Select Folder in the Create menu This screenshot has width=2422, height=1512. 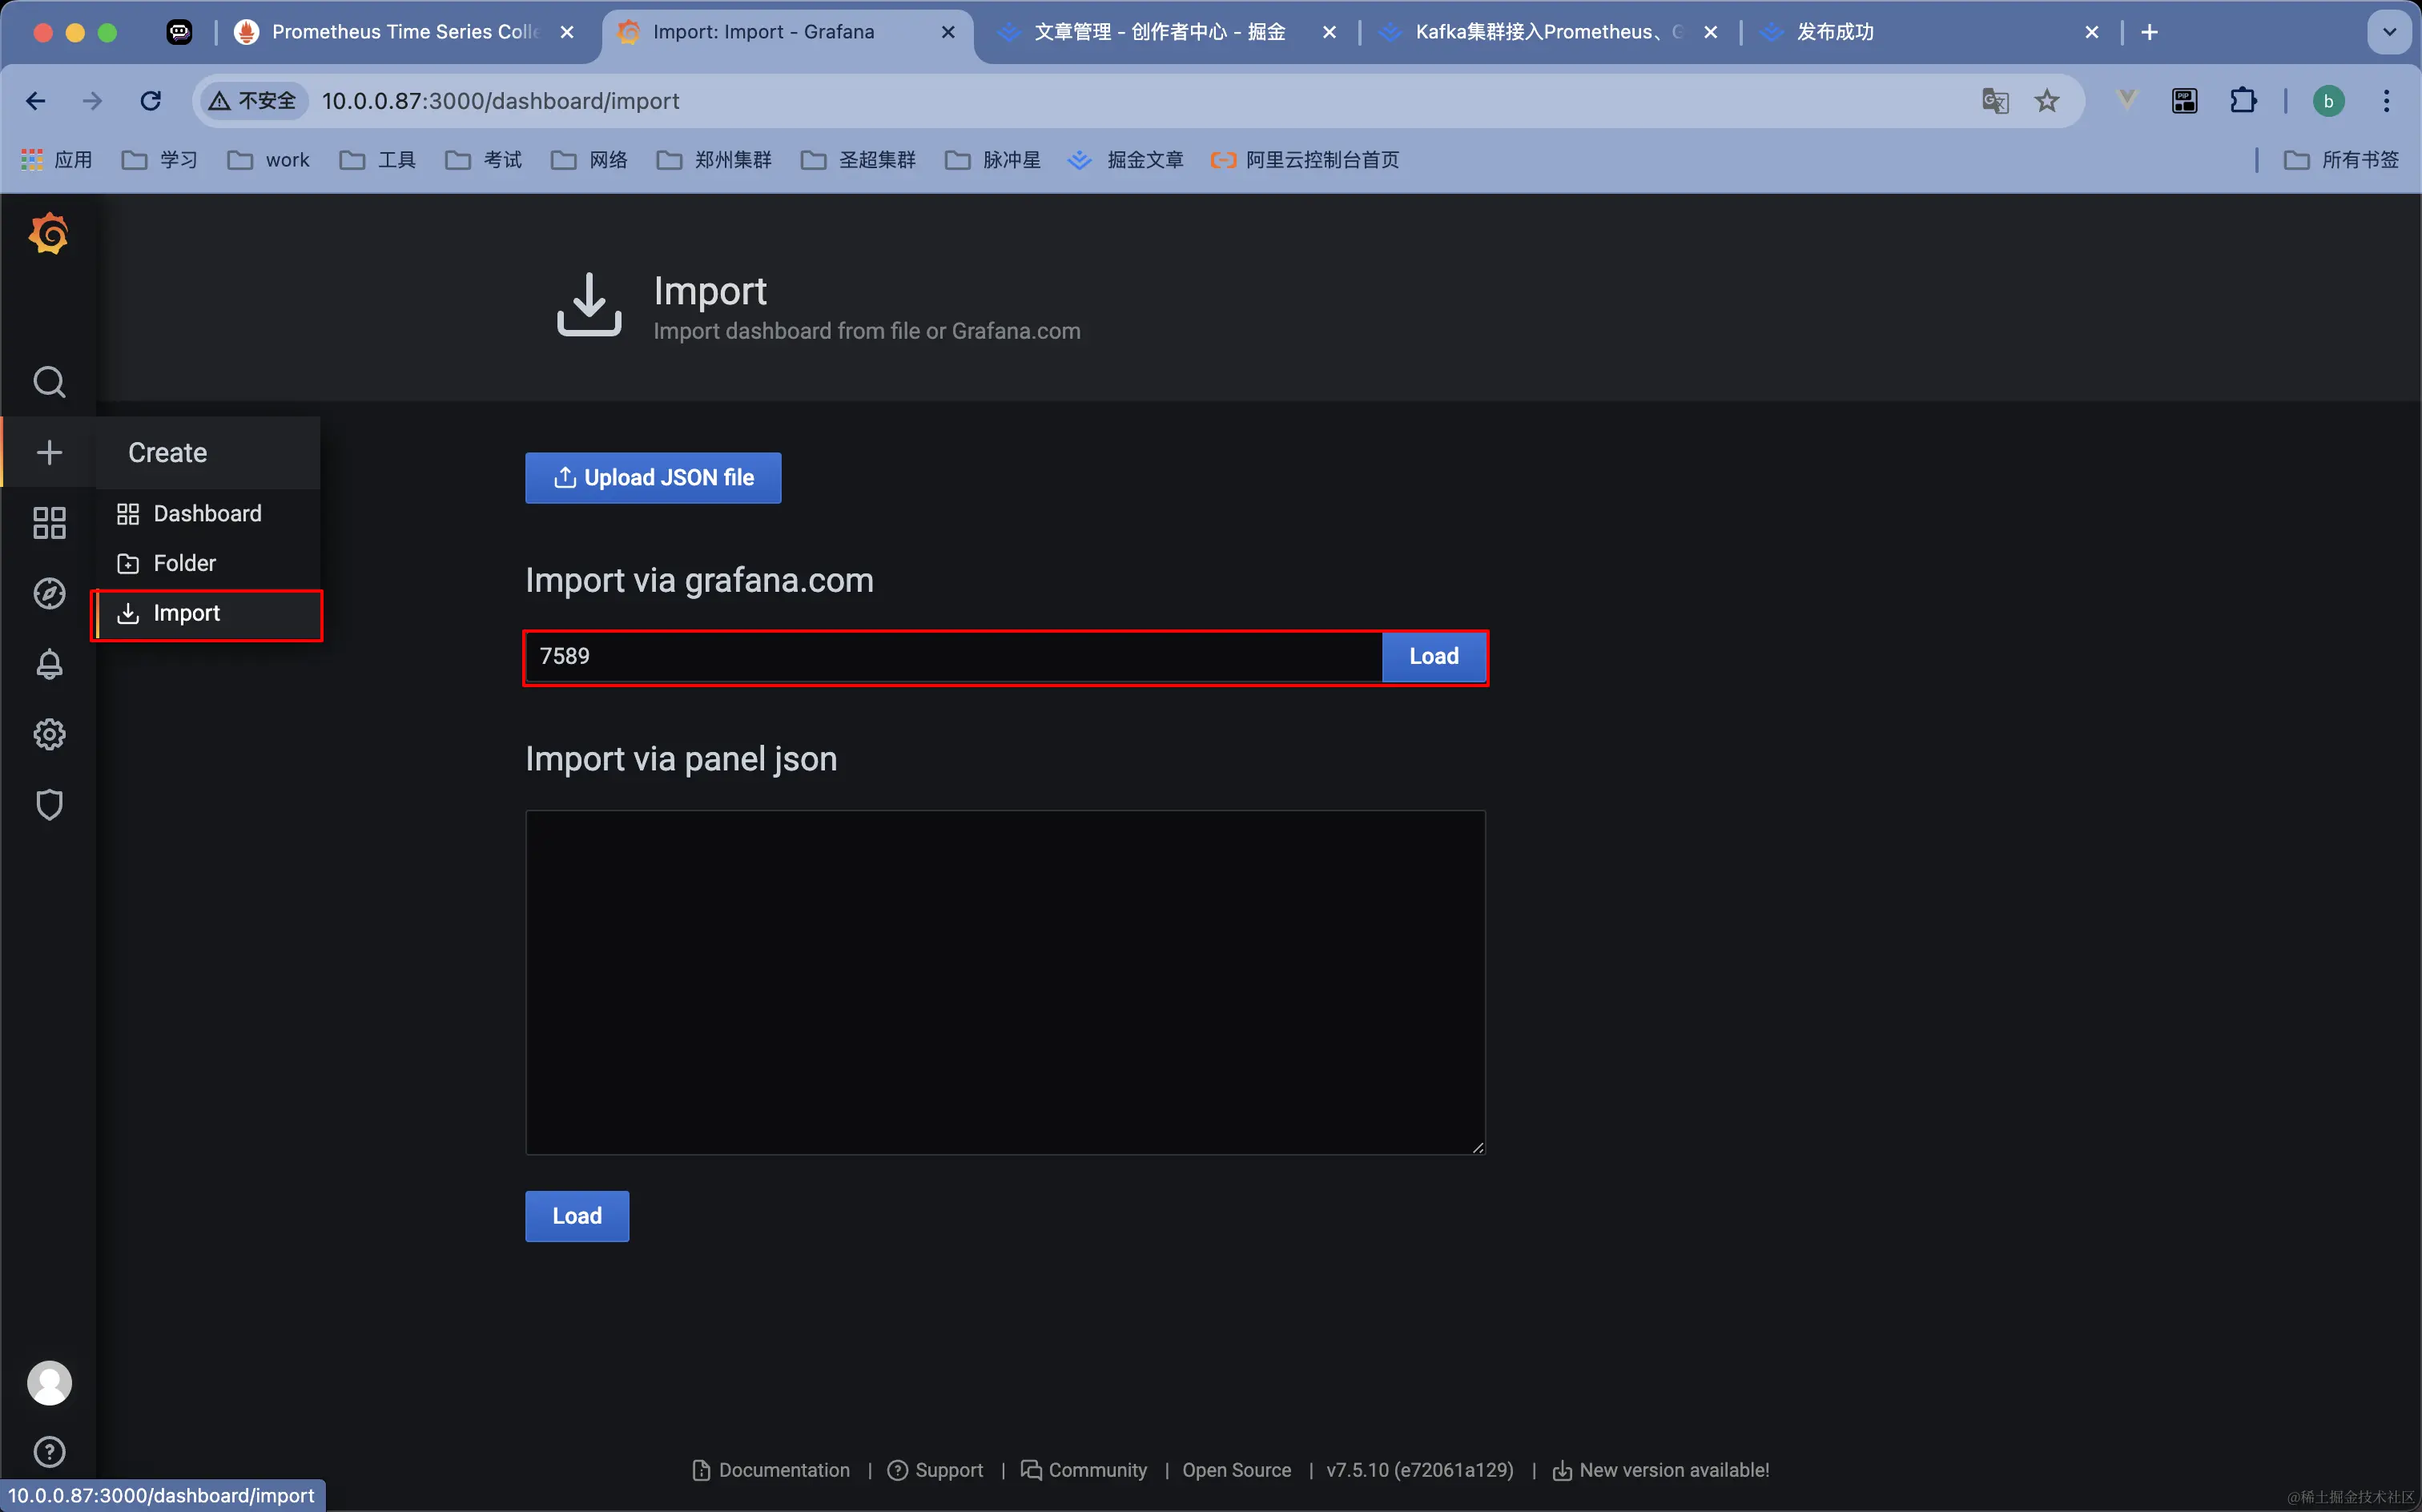coord(208,563)
